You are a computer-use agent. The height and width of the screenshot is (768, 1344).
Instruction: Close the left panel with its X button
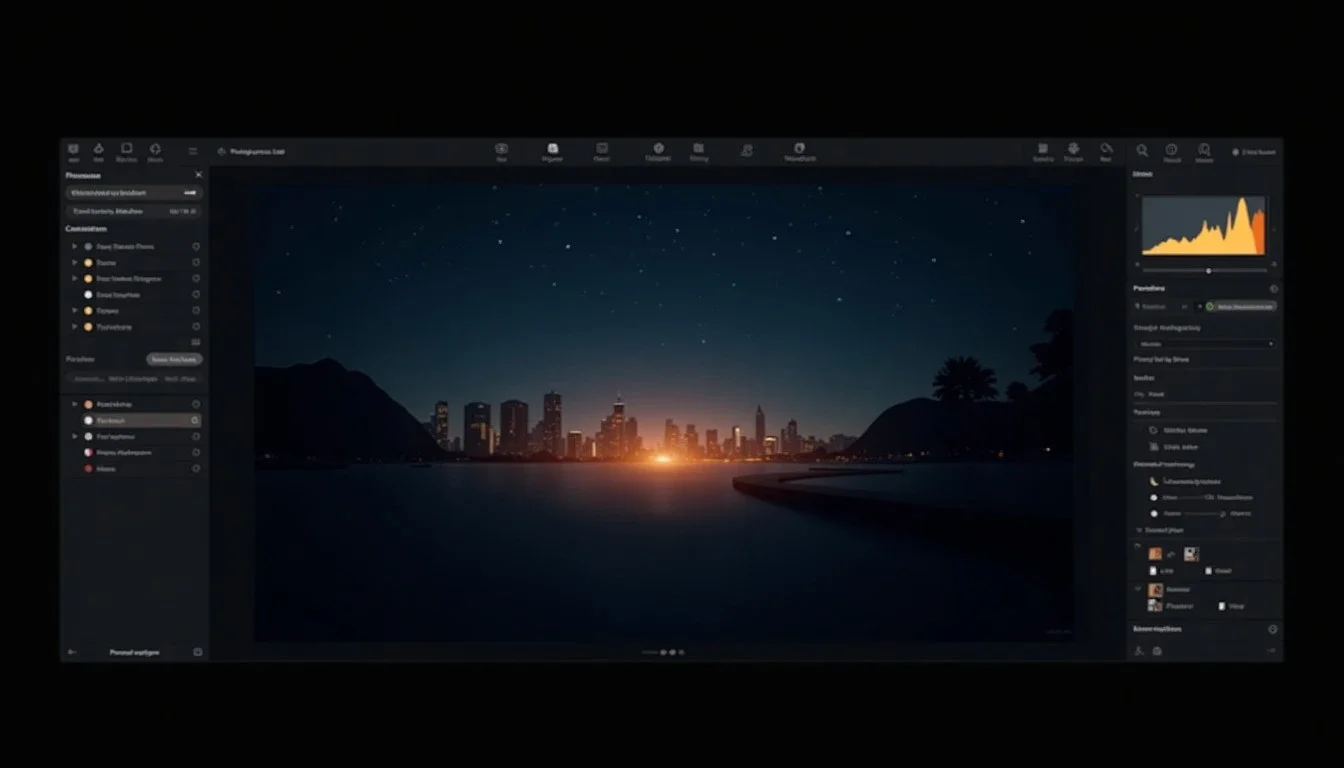(x=198, y=175)
